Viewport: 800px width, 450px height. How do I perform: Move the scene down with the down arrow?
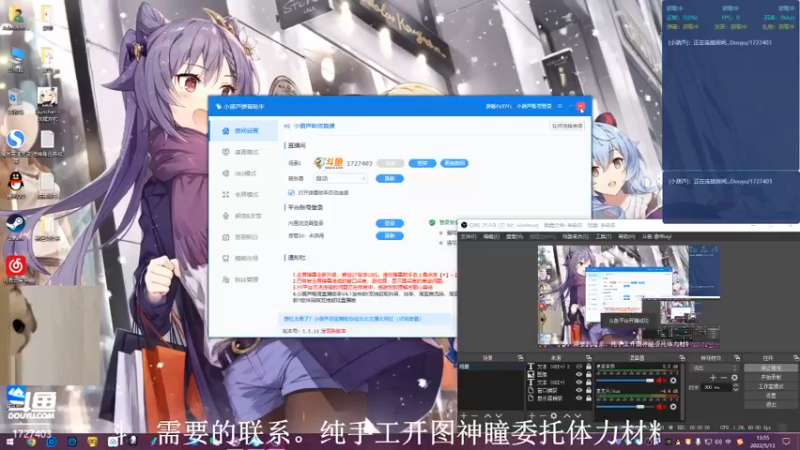coord(498,416)
